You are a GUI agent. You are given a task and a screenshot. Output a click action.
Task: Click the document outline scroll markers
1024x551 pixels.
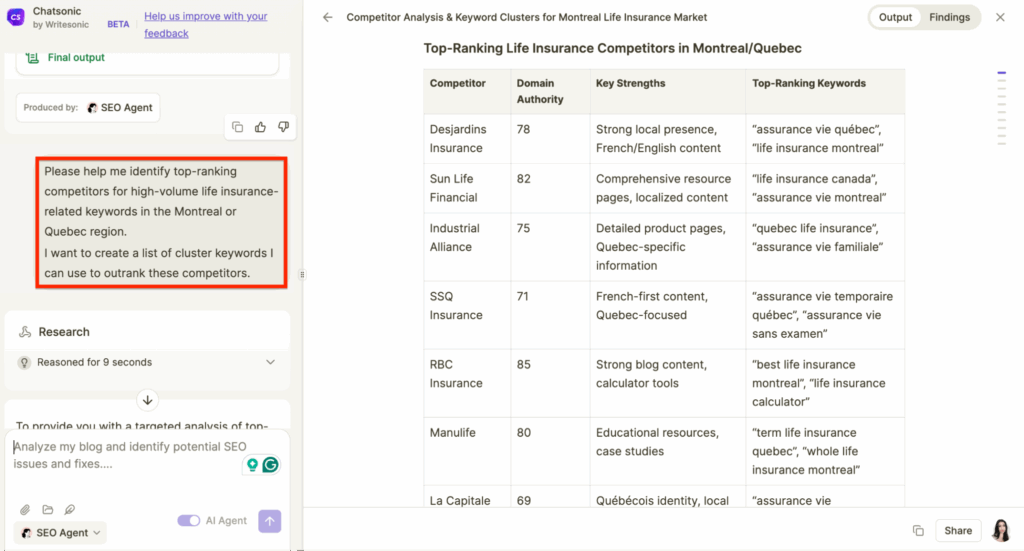[x=1002, y=108]
